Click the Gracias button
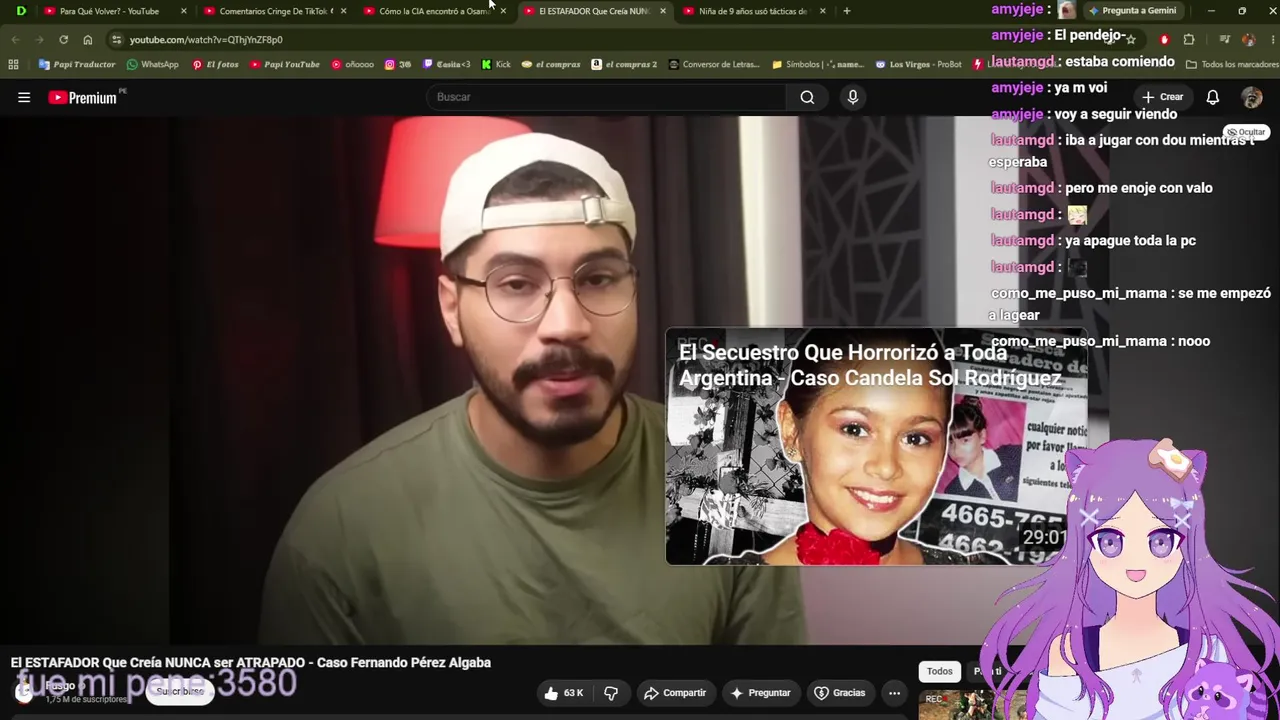Viewport: 1280px width, 720px height. [x=839, y=693]
